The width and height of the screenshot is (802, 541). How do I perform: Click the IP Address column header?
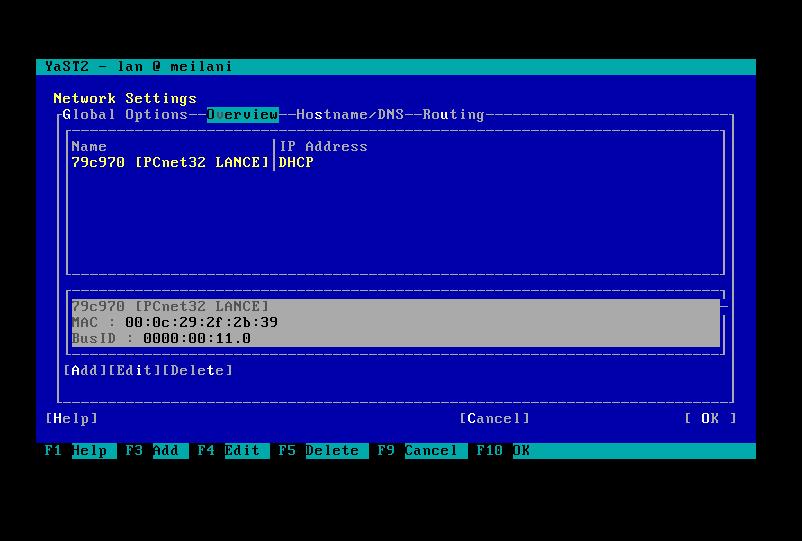(323, 147)
